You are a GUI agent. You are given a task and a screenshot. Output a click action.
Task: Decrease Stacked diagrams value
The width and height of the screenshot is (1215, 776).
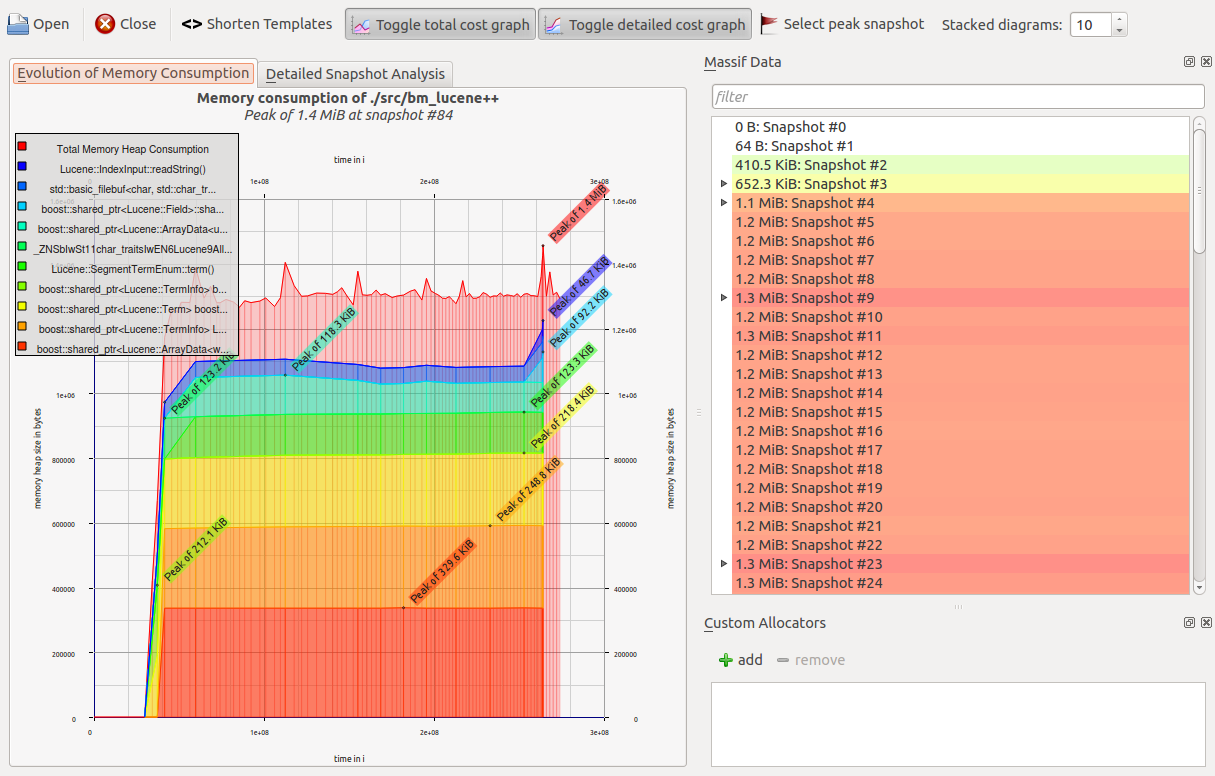point(1119,30)
